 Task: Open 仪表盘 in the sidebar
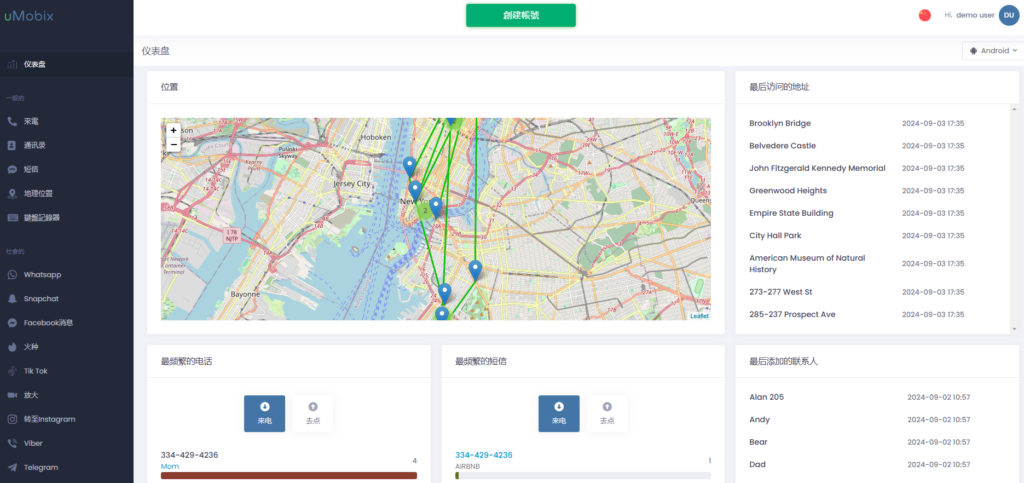click(x=67, y=64)
